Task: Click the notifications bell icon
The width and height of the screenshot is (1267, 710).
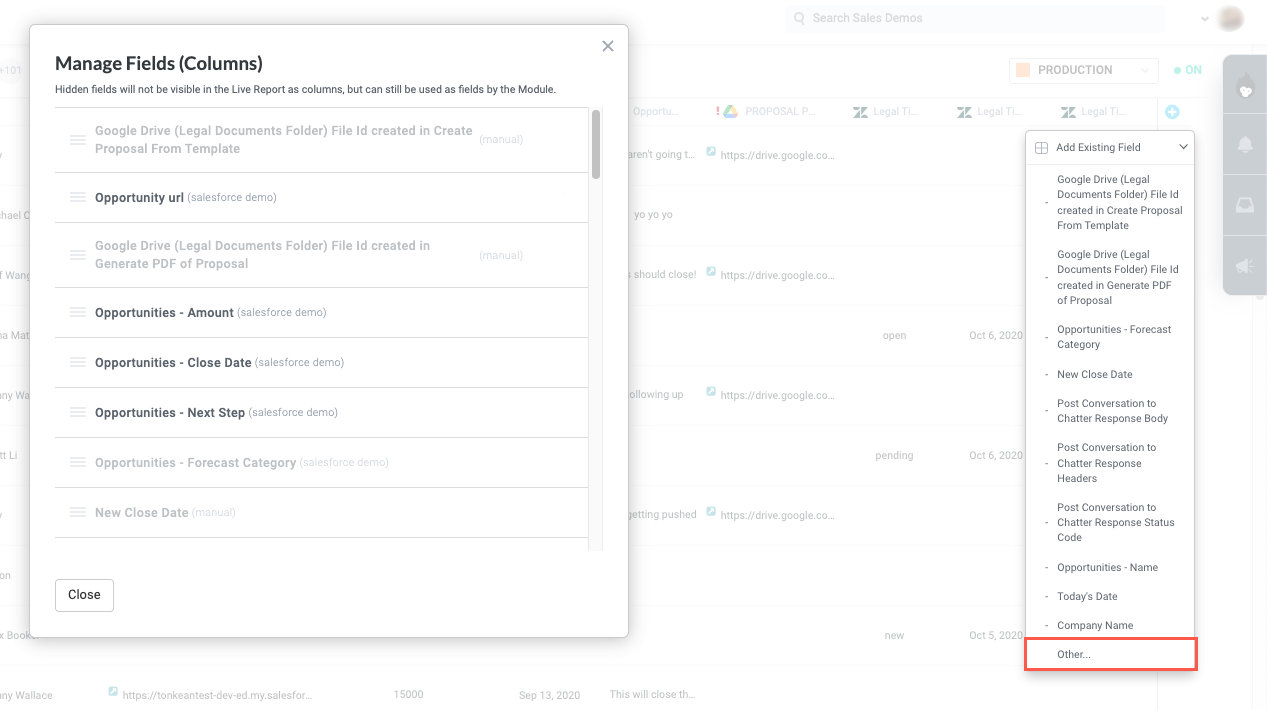Action: tap(1244, 145)
